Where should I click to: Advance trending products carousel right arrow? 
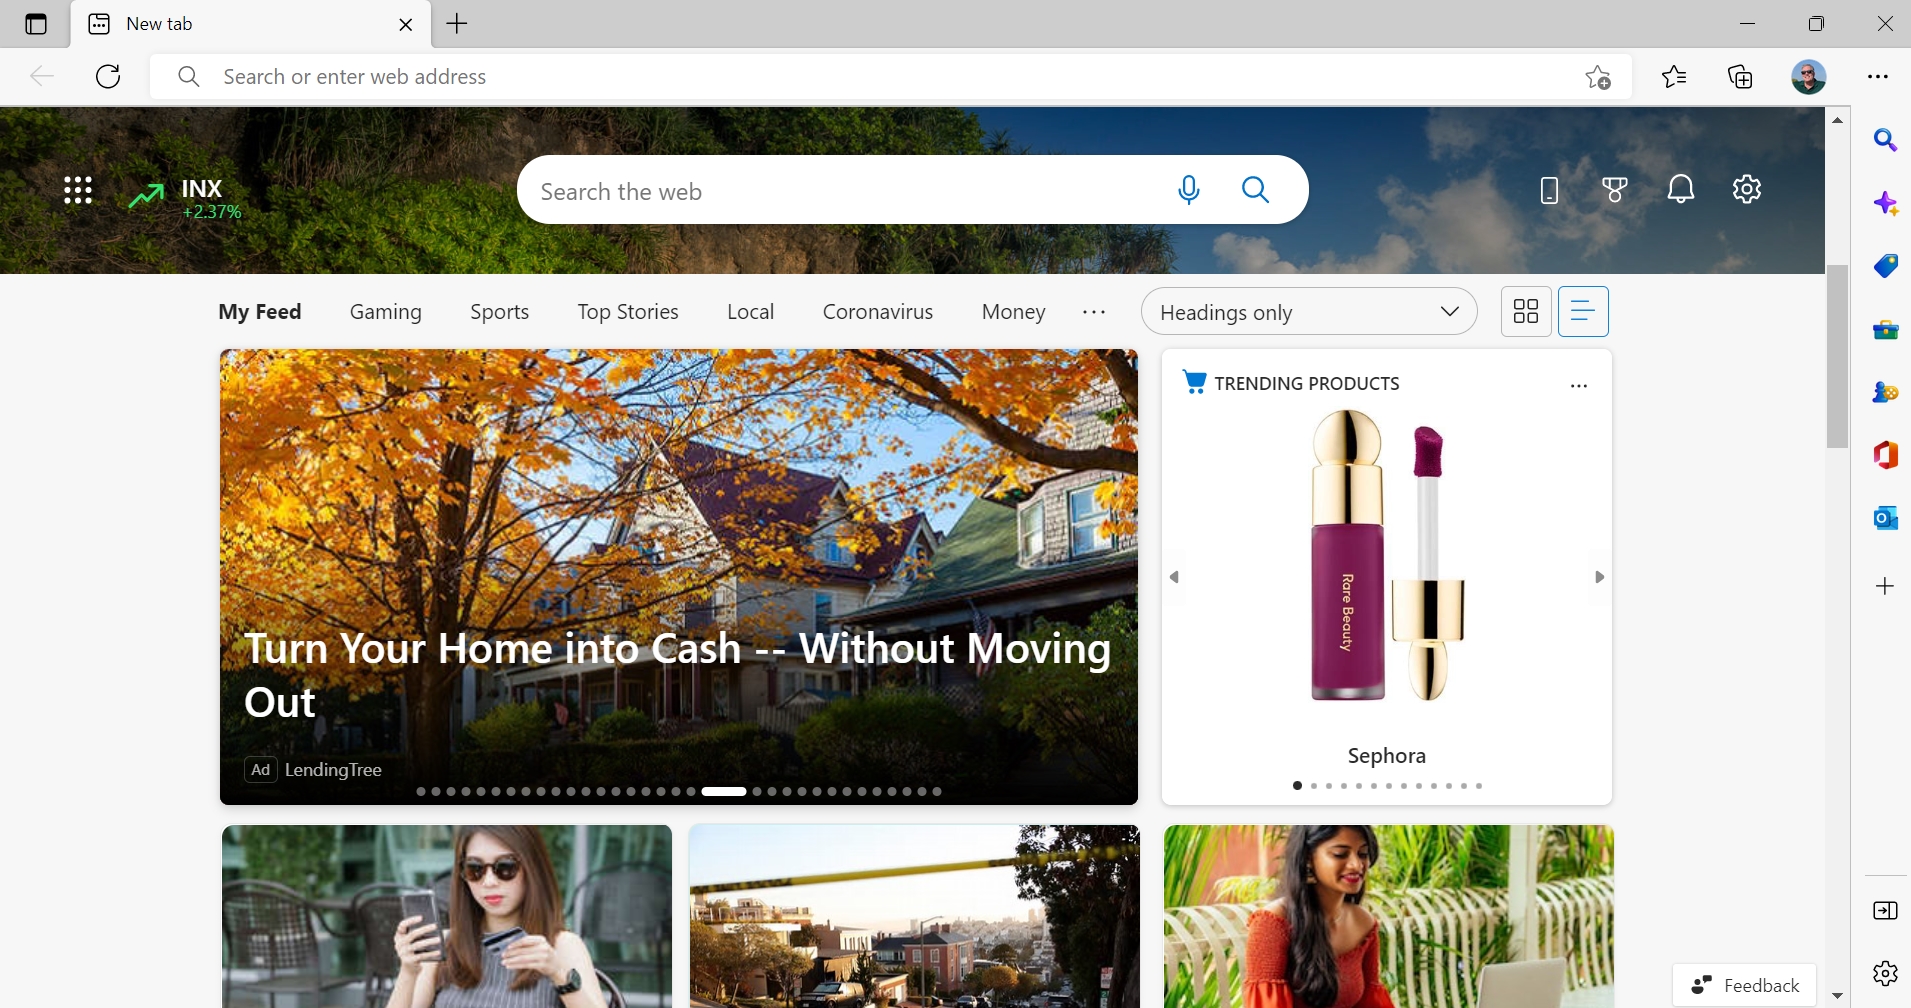pyautogui.click(x=1599, y=577)
